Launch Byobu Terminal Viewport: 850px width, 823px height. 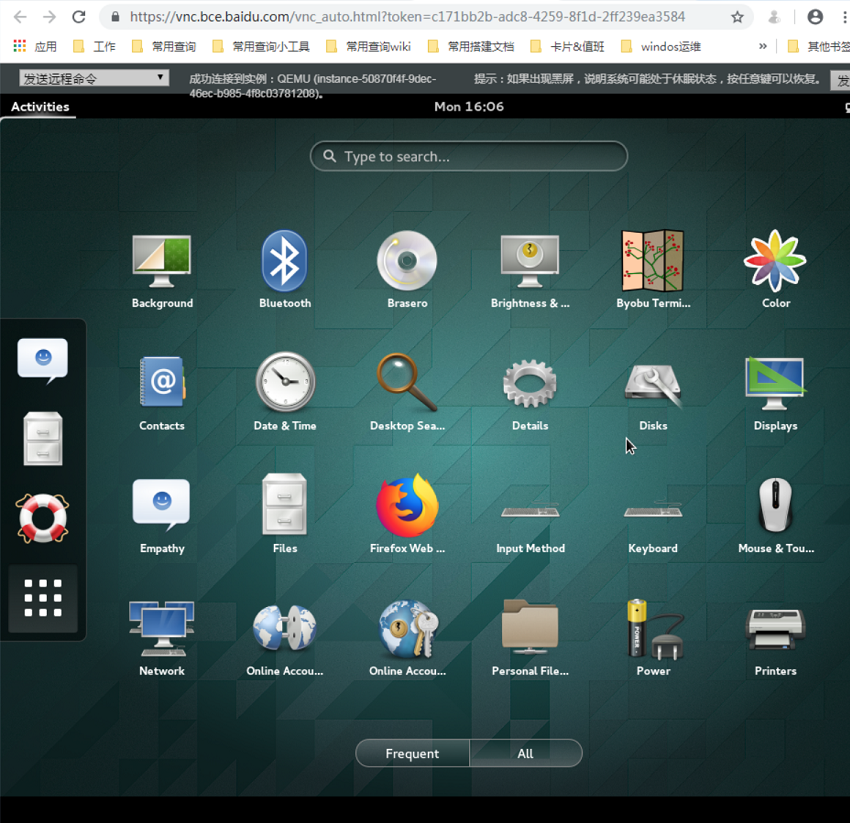click(x=653, y=269)
